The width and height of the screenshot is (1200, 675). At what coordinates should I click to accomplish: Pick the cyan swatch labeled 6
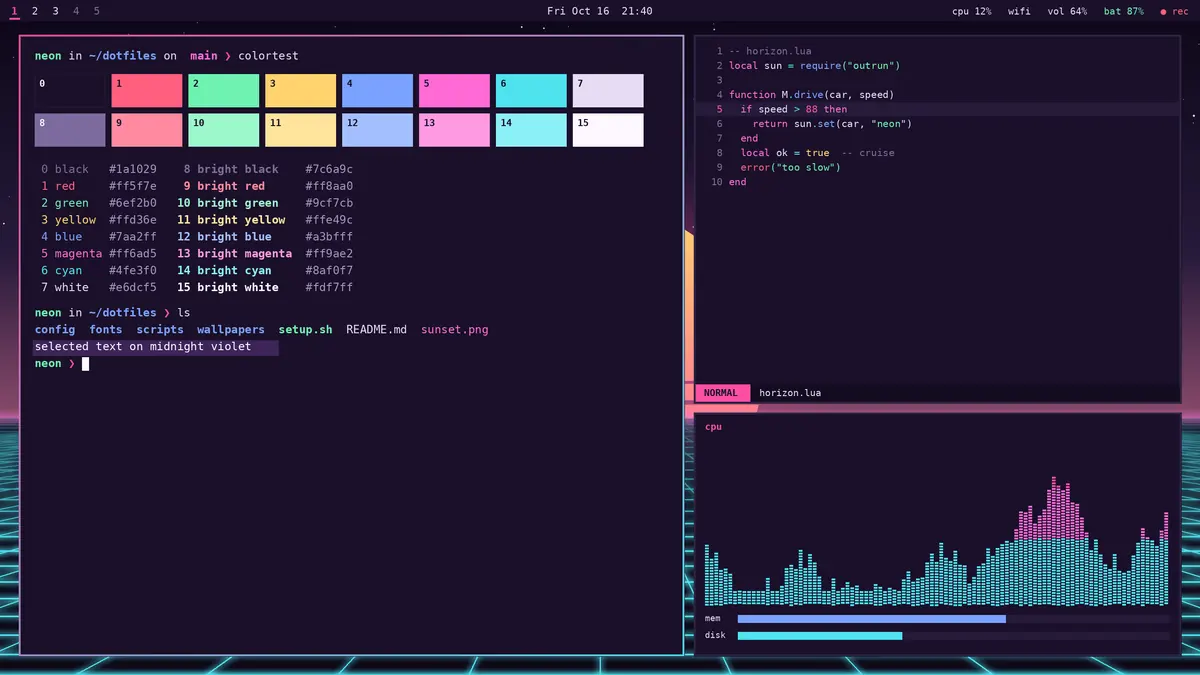click(x=531, y=91)
